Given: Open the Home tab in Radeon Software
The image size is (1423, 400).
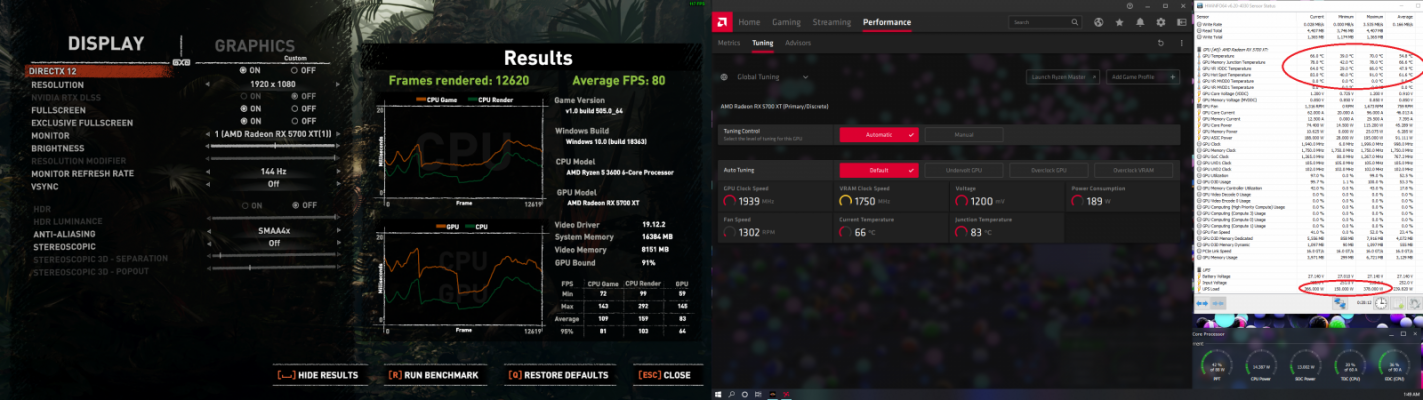Looking at the screenshot, I should click(749, 22).
